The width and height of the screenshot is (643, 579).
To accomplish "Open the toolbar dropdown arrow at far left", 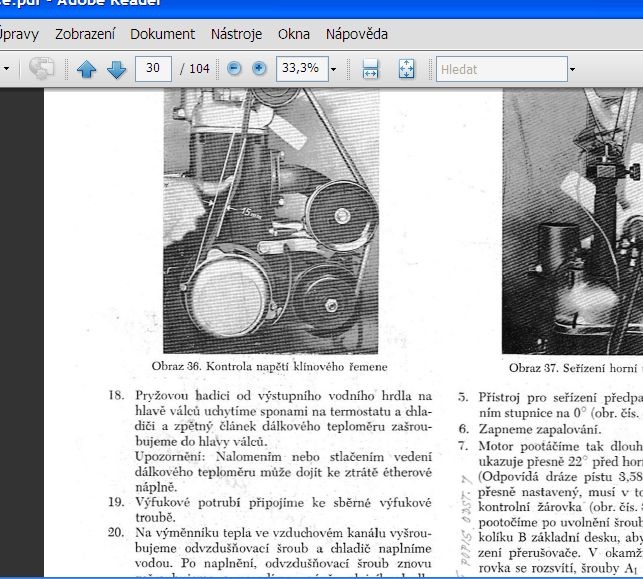I will pos(7,69).
